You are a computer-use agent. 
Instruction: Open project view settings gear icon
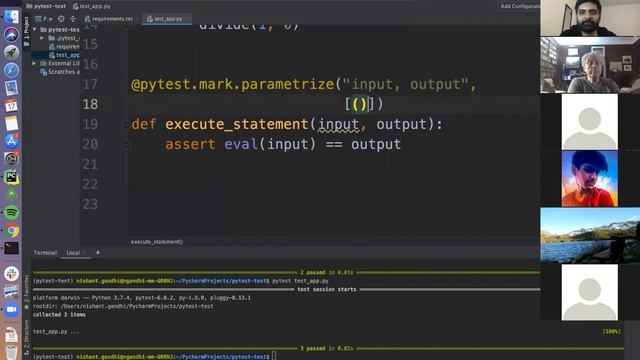[x=61, y=19]
